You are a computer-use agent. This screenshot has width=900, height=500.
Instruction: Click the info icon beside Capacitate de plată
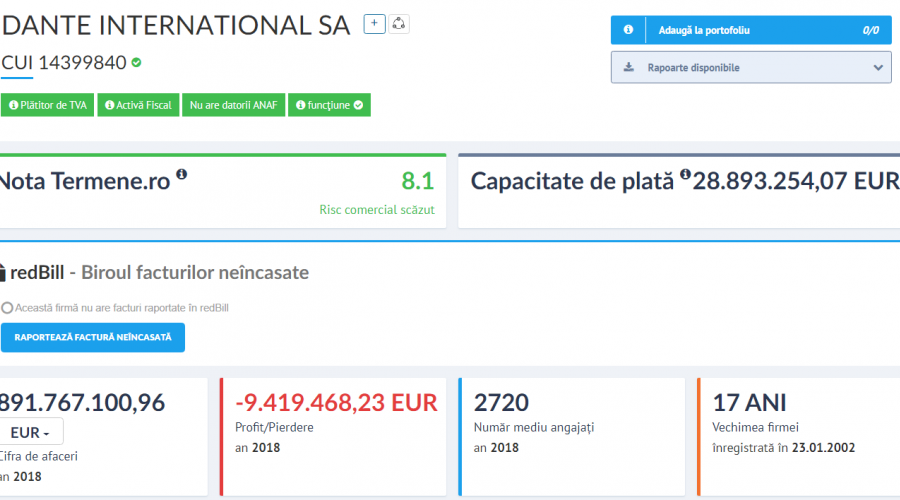685,175
